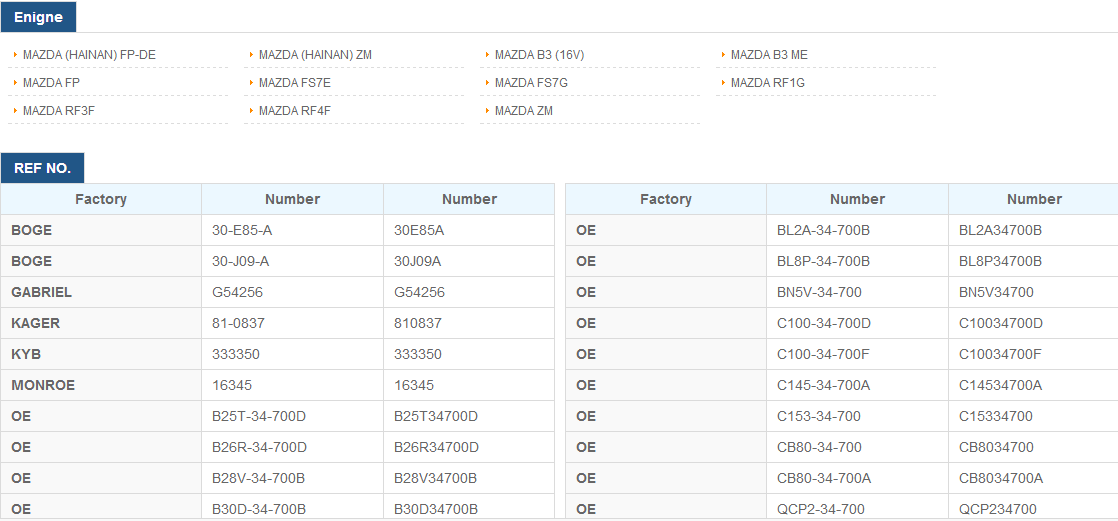
Task: Click OE number B28V-34-700B
Action: click(259, 478)
